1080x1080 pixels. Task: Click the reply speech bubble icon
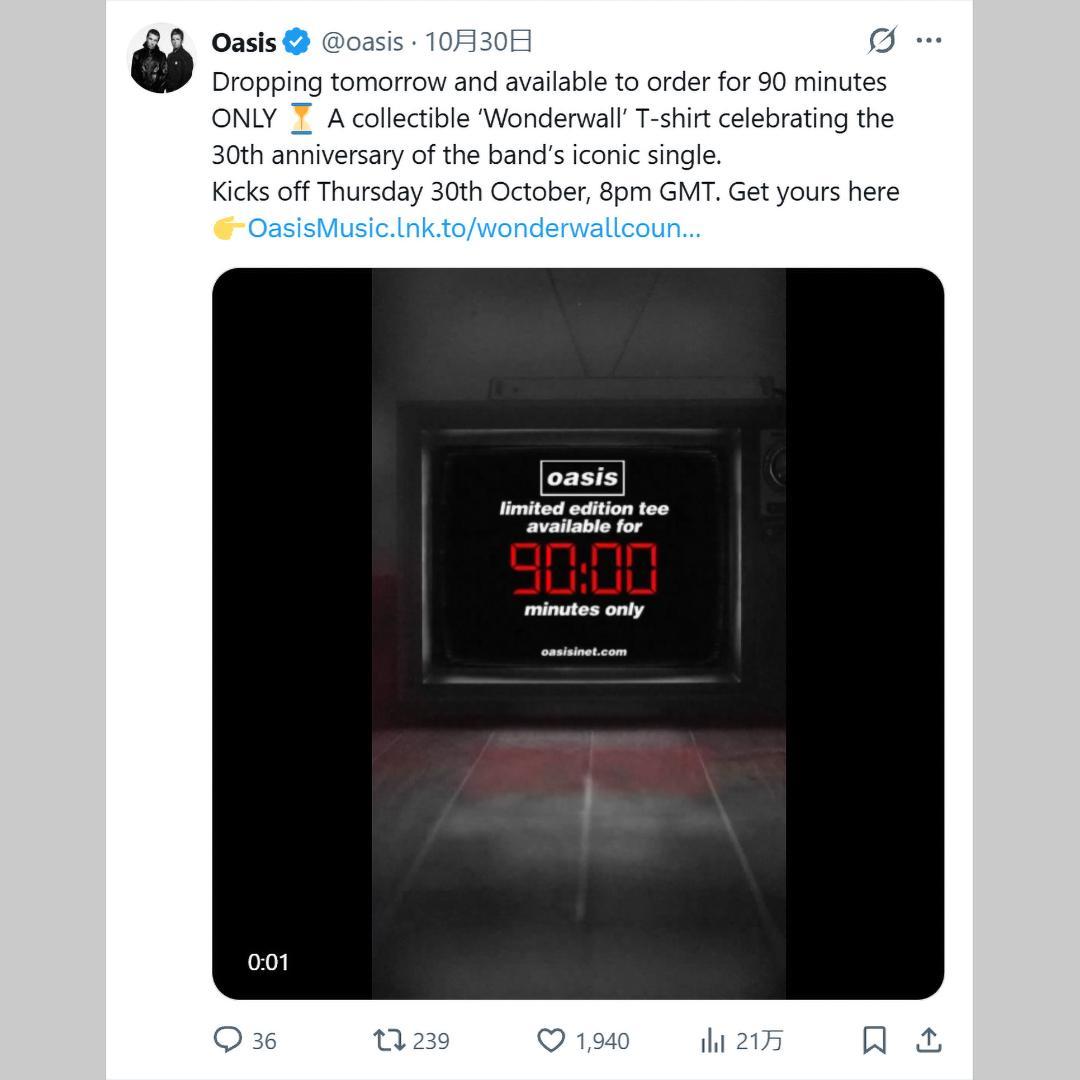[x=228, y=1040]
